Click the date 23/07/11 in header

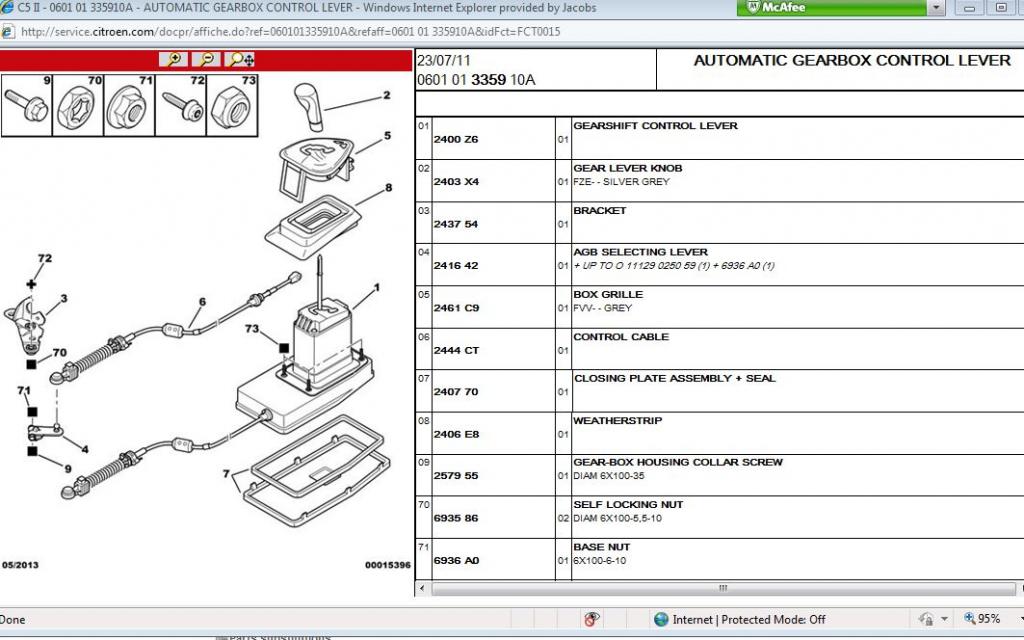(443, 61)
